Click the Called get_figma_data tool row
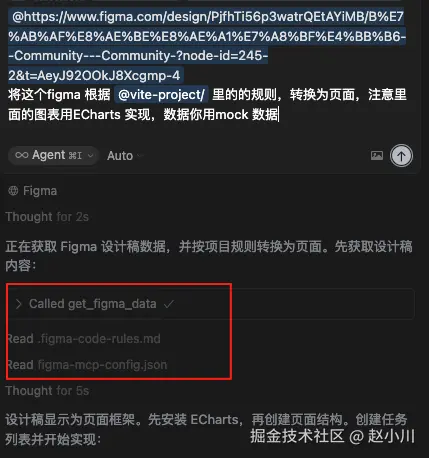This screenshot has width=429, height=458. point(210,304)
